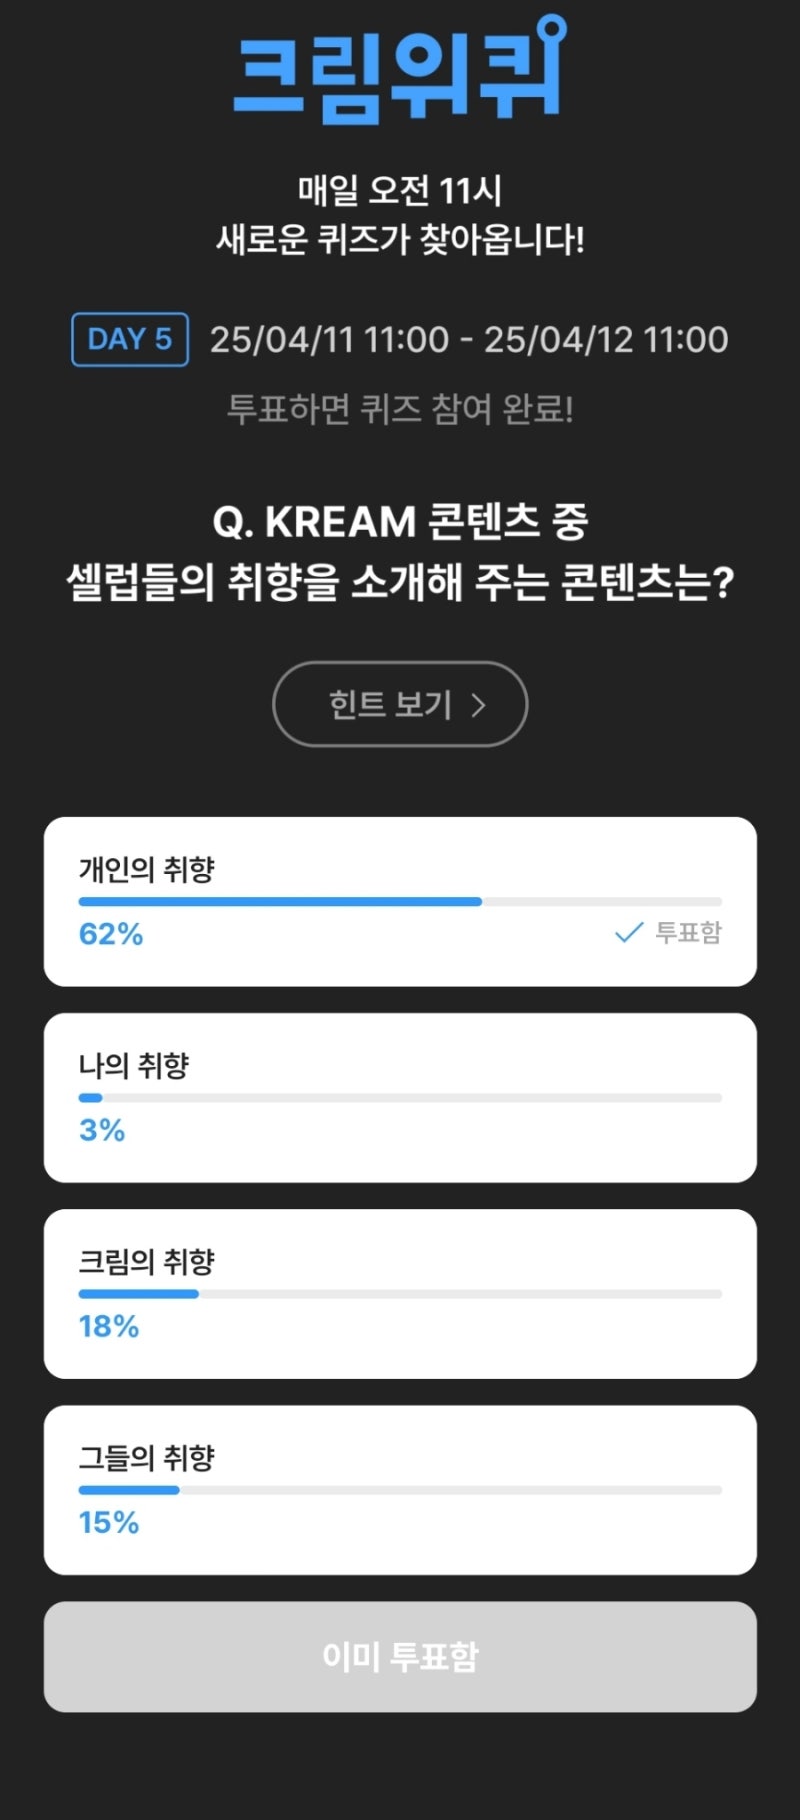The width and height of the screenshot is (800, 1820).
Task: Click the 3% progress bar
Action: pyautogui.click(x=400, y=1098)
